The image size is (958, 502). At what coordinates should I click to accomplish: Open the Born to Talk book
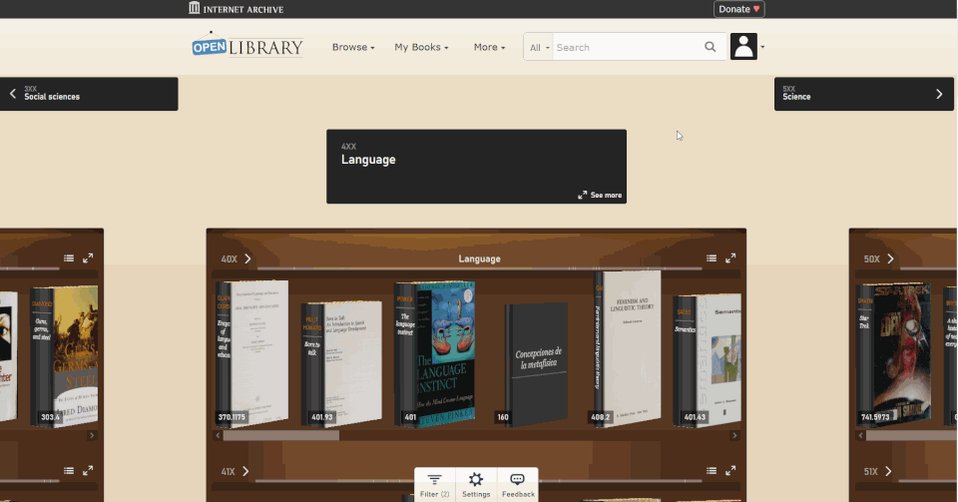(342, 363)
